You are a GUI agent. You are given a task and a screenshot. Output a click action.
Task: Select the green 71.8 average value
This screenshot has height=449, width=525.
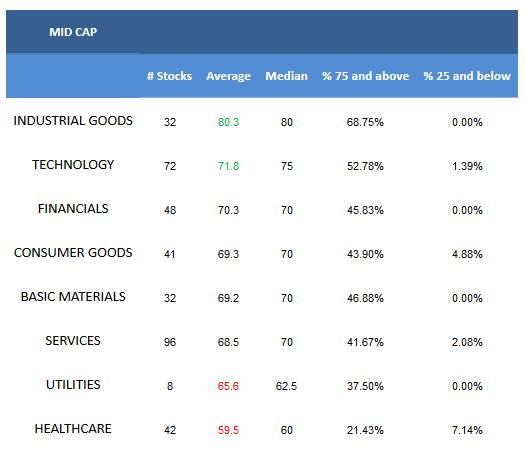(228, 166)
